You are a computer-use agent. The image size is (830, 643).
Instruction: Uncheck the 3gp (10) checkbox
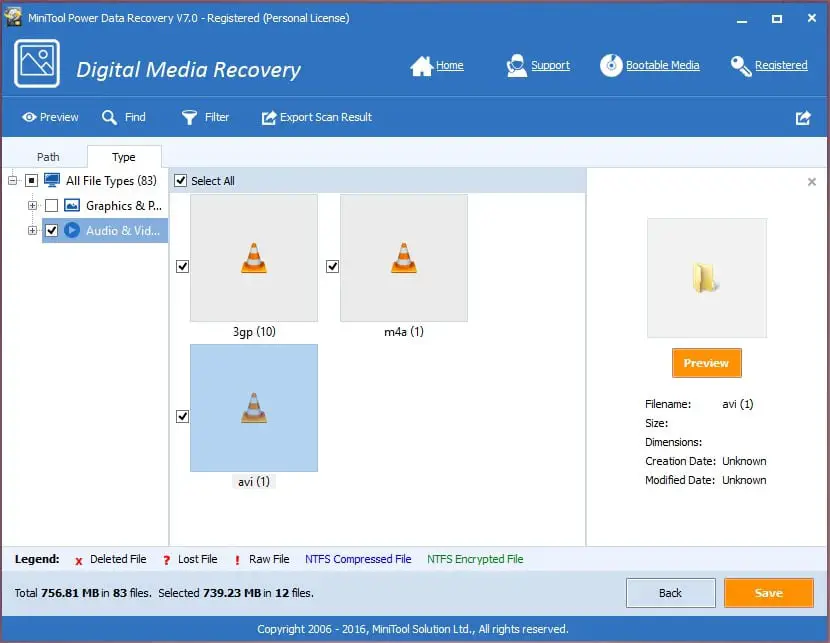coord(183,266)
